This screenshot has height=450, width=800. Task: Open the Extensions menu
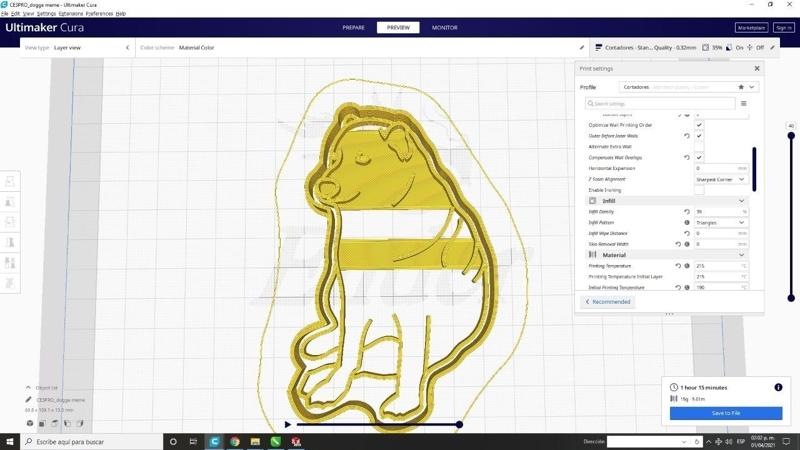(71, 14)
